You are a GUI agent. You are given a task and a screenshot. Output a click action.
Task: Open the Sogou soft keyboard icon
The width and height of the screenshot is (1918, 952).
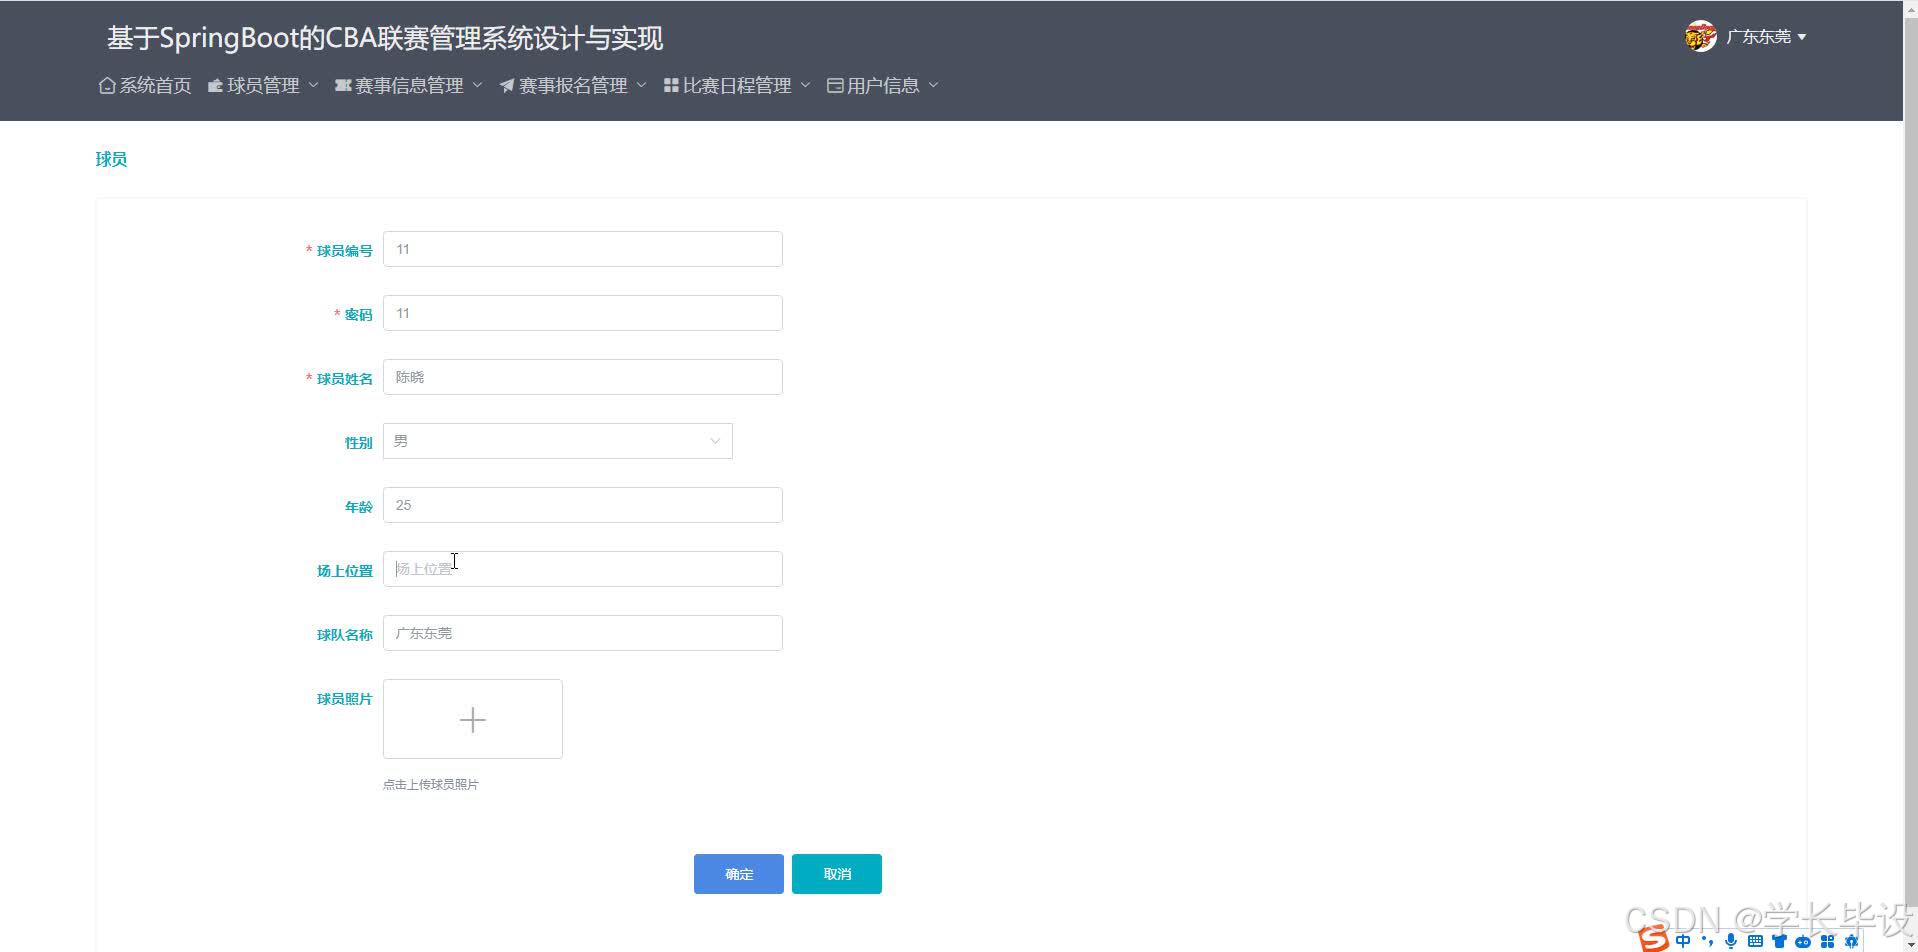coord(1755,941)
